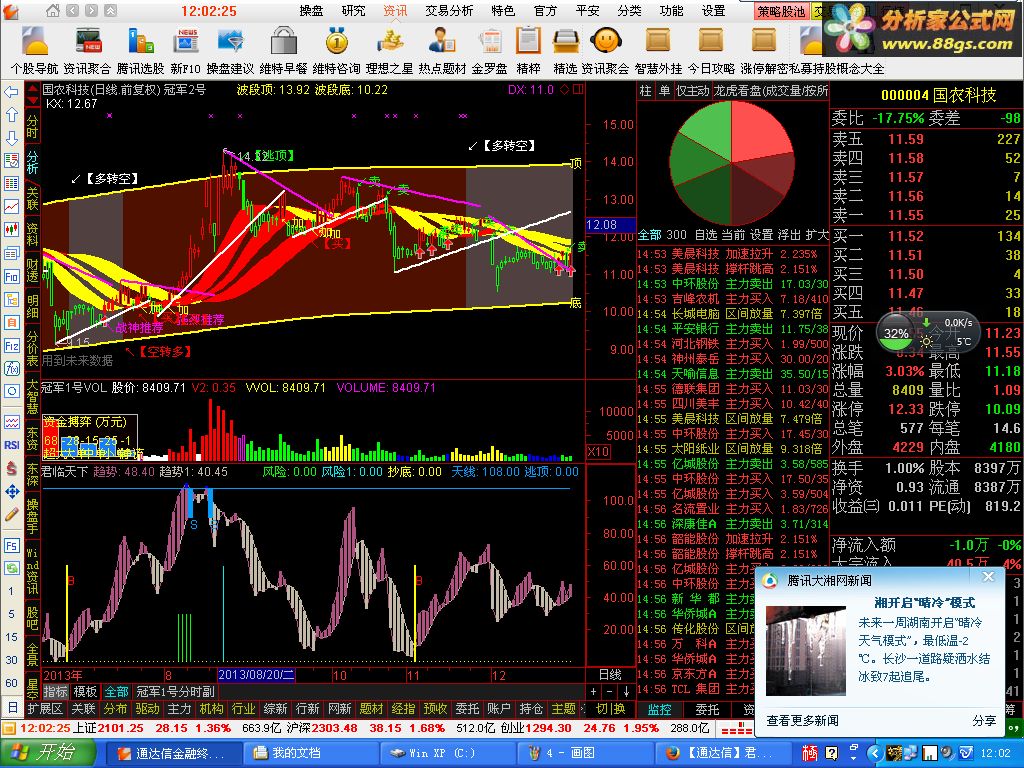Select the RSI indicator sidebar icon

12,445
